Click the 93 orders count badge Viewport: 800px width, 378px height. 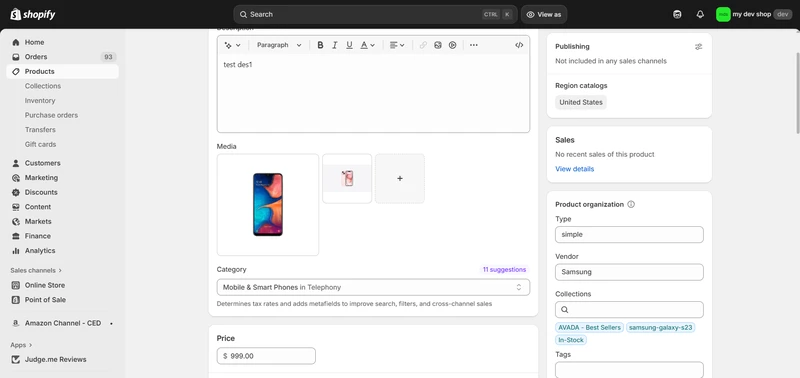108,57
